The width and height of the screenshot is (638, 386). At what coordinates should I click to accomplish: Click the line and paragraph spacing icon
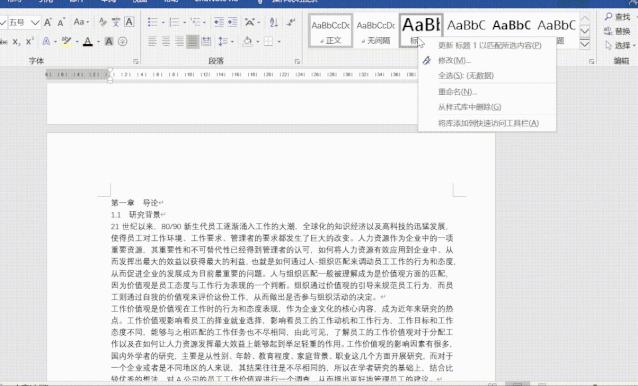(x=223, y=41)
